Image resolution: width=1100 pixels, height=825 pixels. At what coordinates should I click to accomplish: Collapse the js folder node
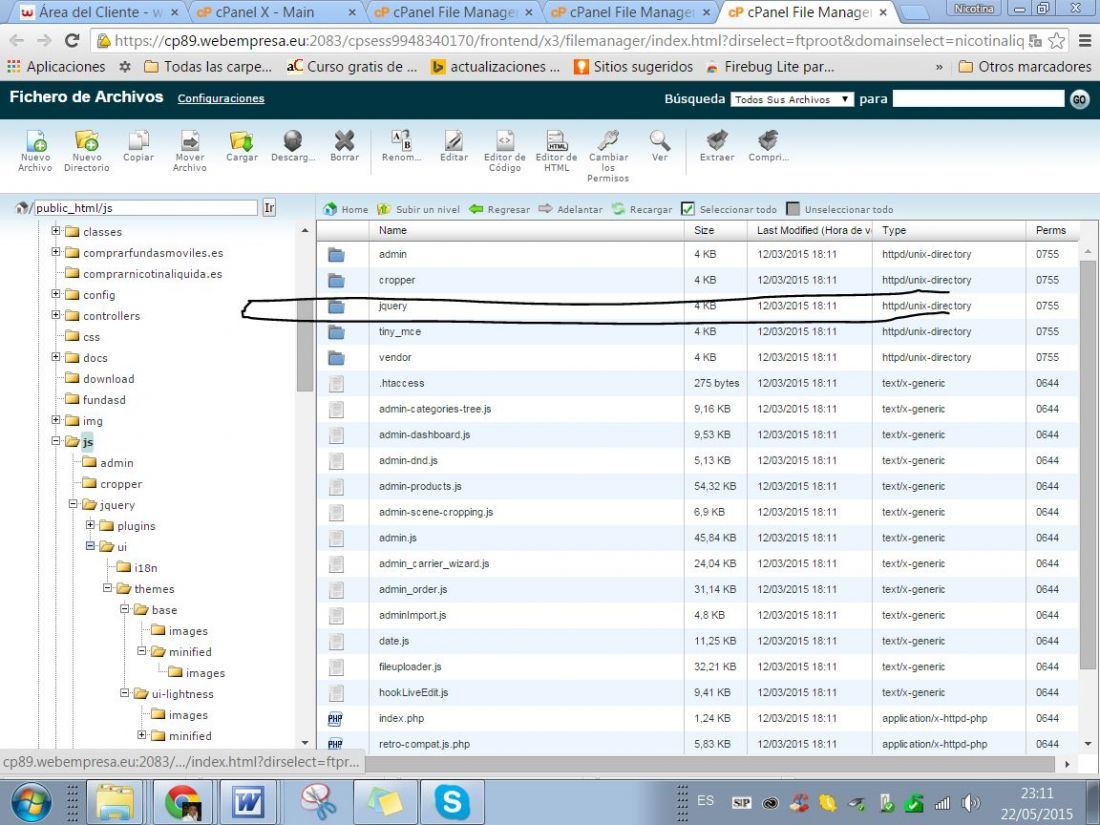click(55, 441)
